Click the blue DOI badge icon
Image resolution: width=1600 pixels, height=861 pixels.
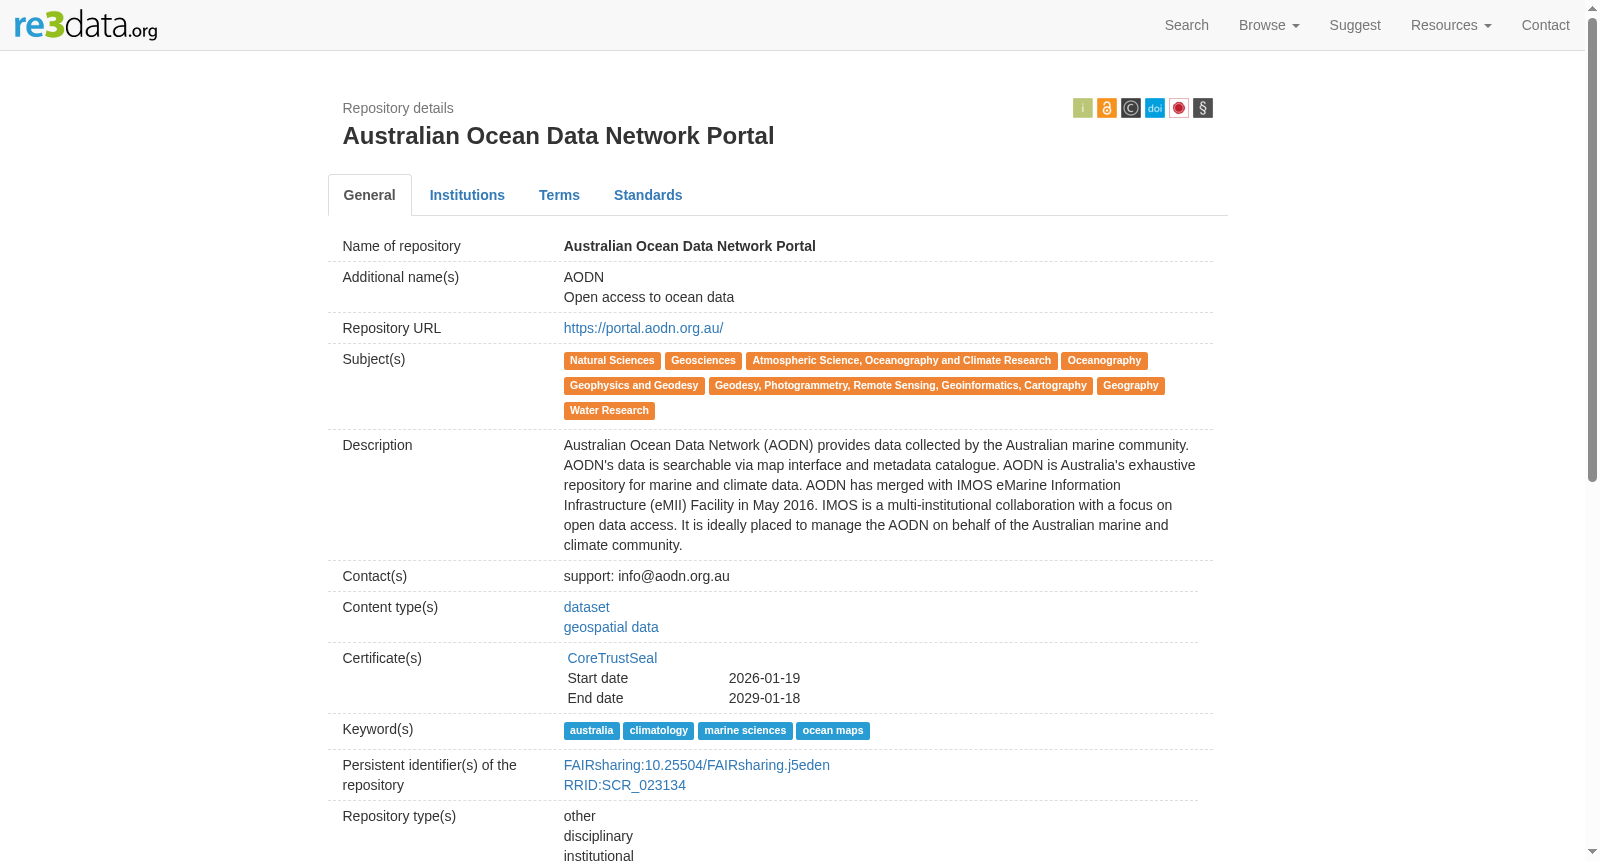click(1155, 108)
